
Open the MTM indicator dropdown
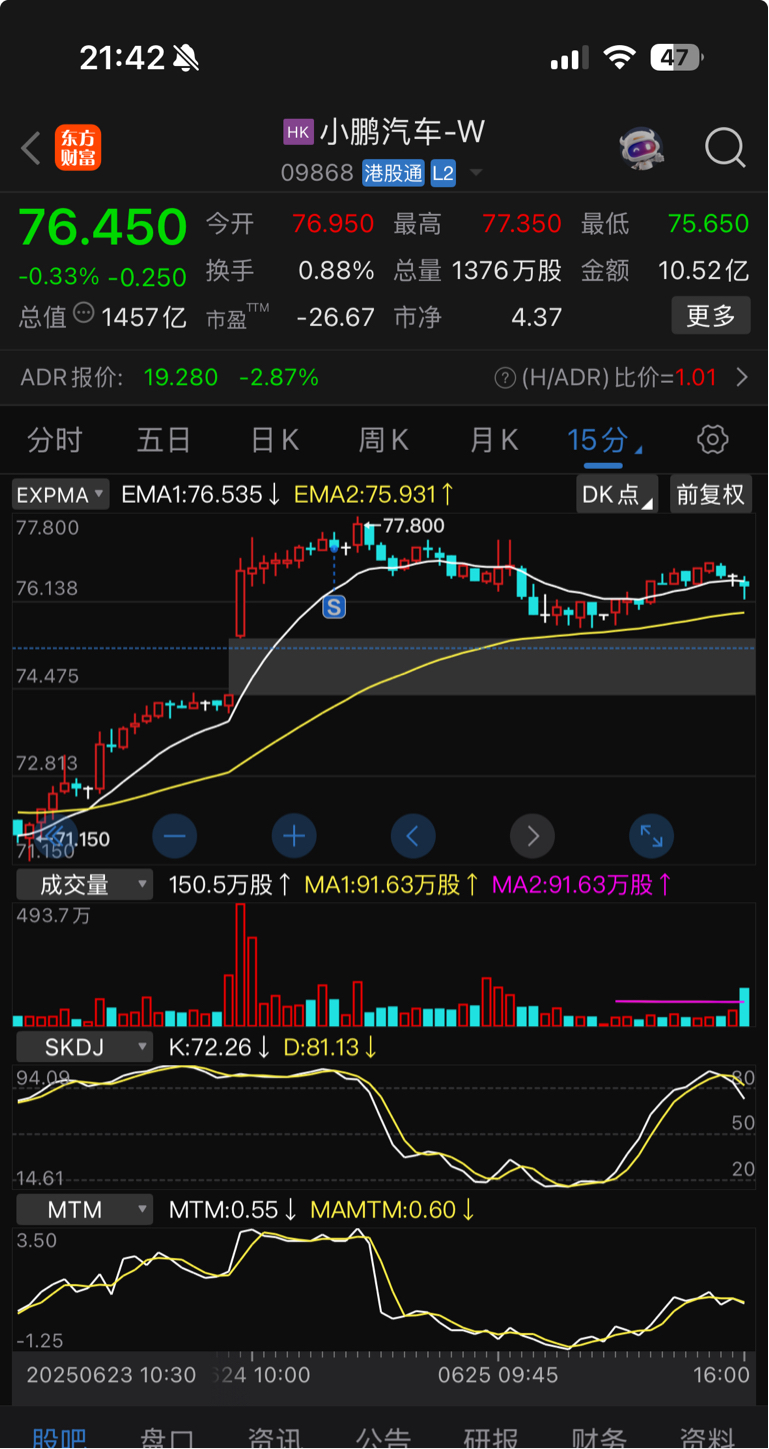84,1209
